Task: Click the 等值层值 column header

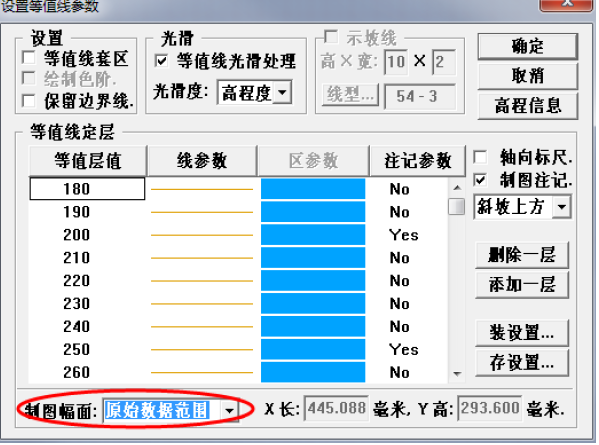Action: tap(88, 160)
